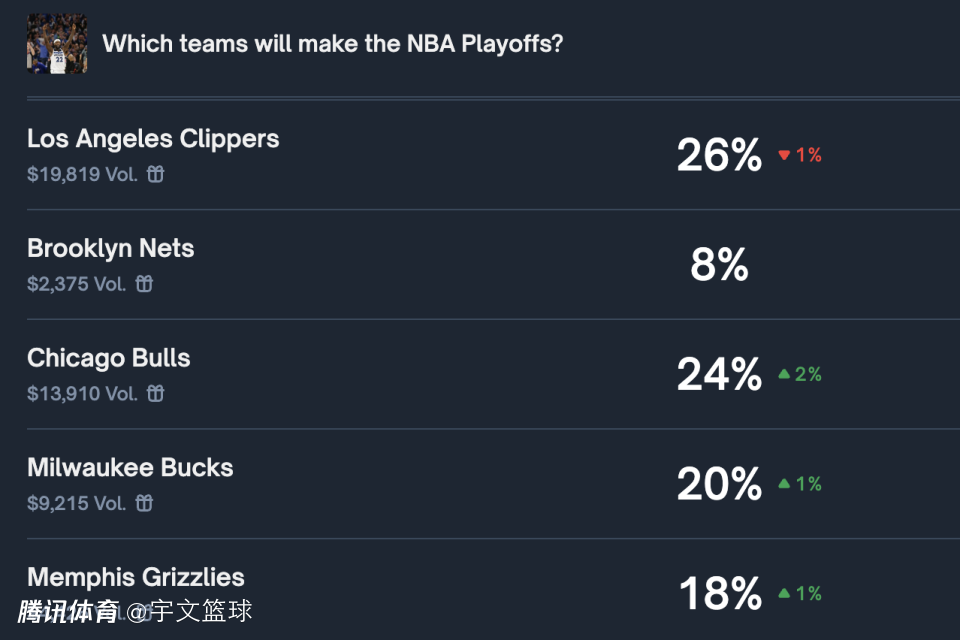
Task: Click gift icon under Milwaukee Bucks
Action: (144, 503)
